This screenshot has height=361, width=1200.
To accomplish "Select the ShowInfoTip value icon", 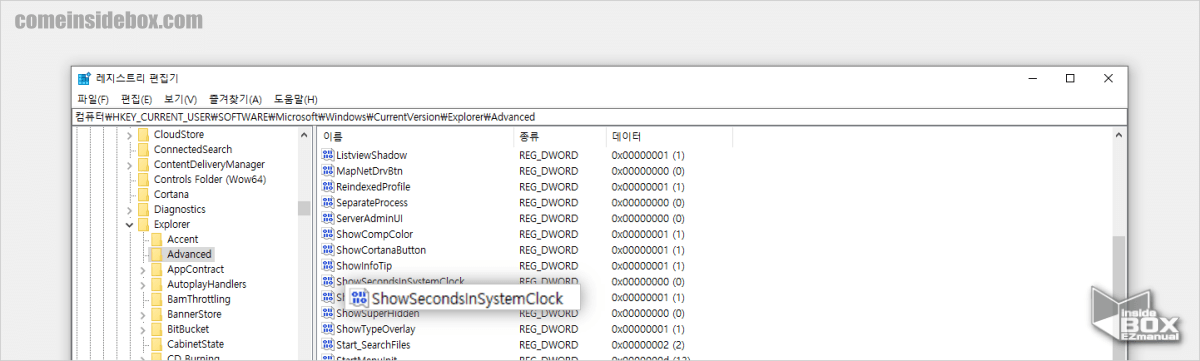I will point(328,266).
